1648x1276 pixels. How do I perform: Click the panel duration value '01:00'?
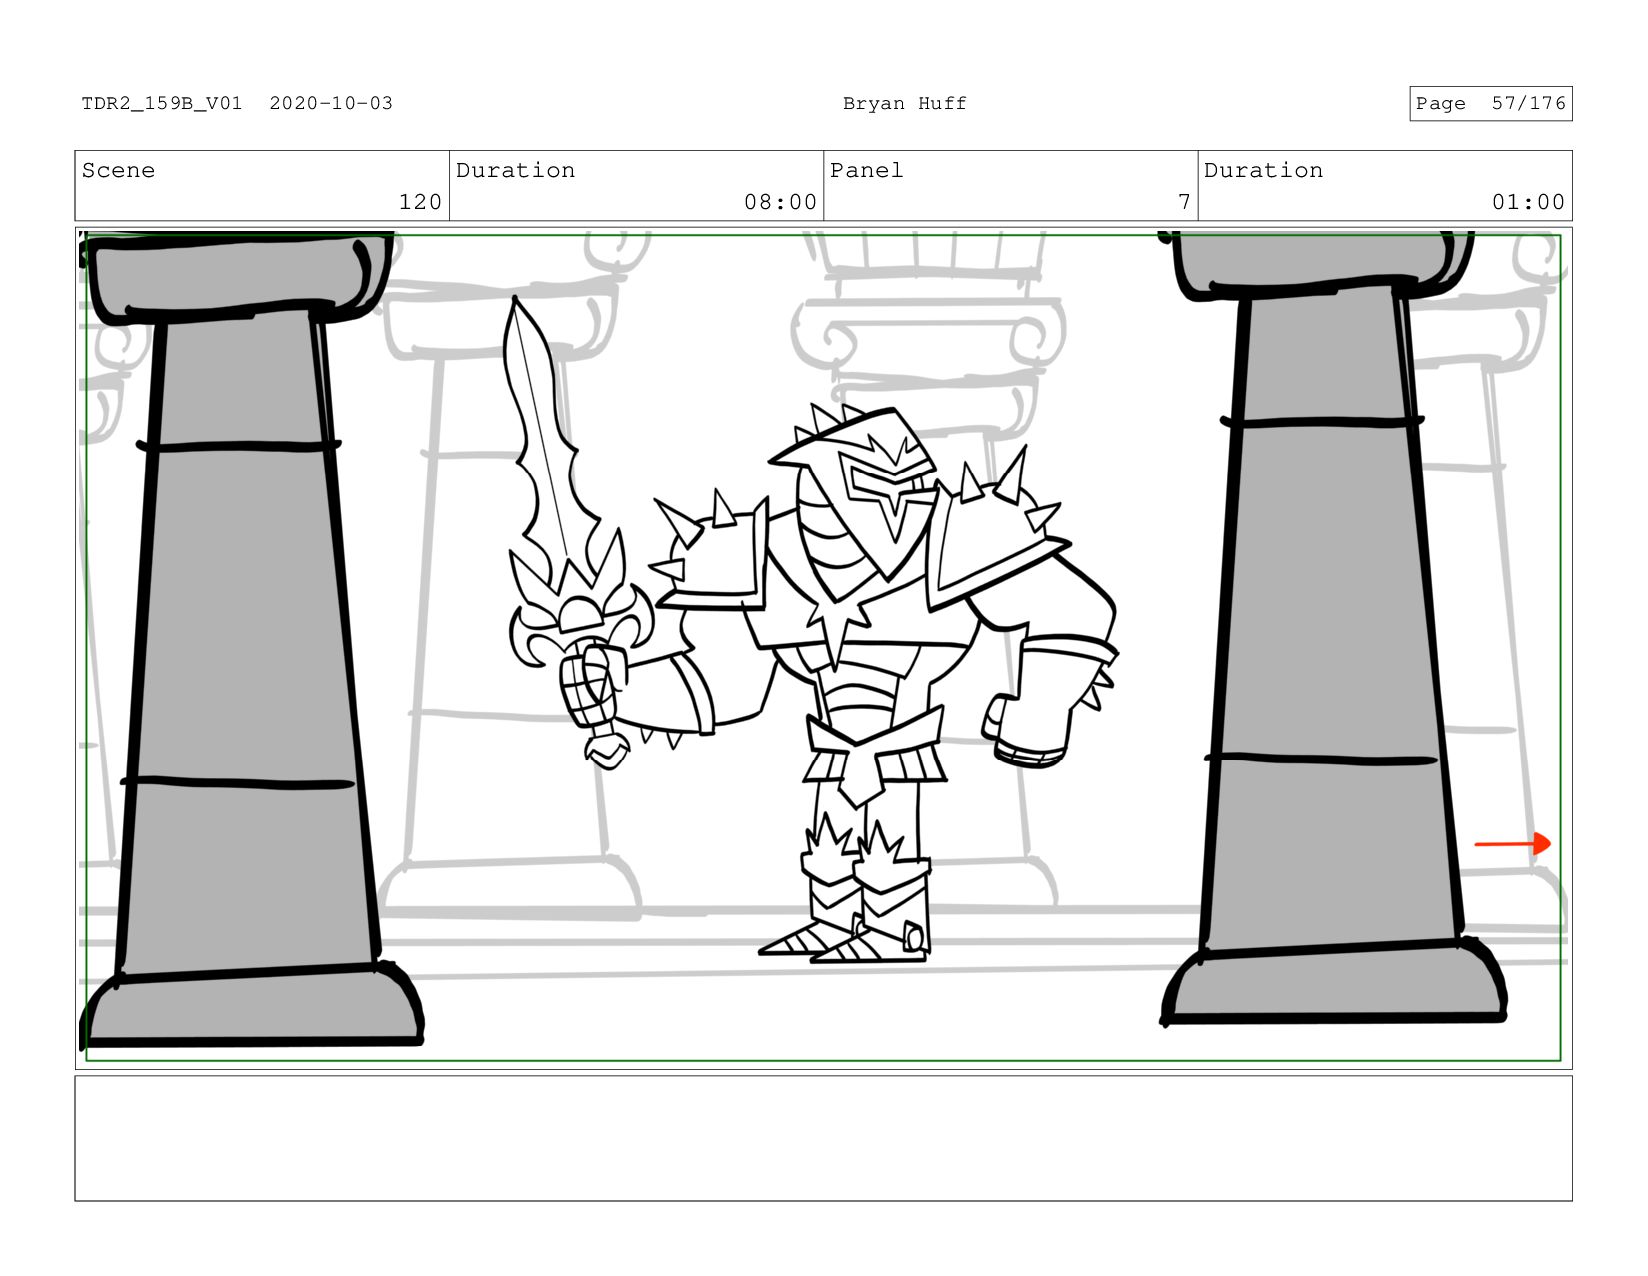(1528, 202)
